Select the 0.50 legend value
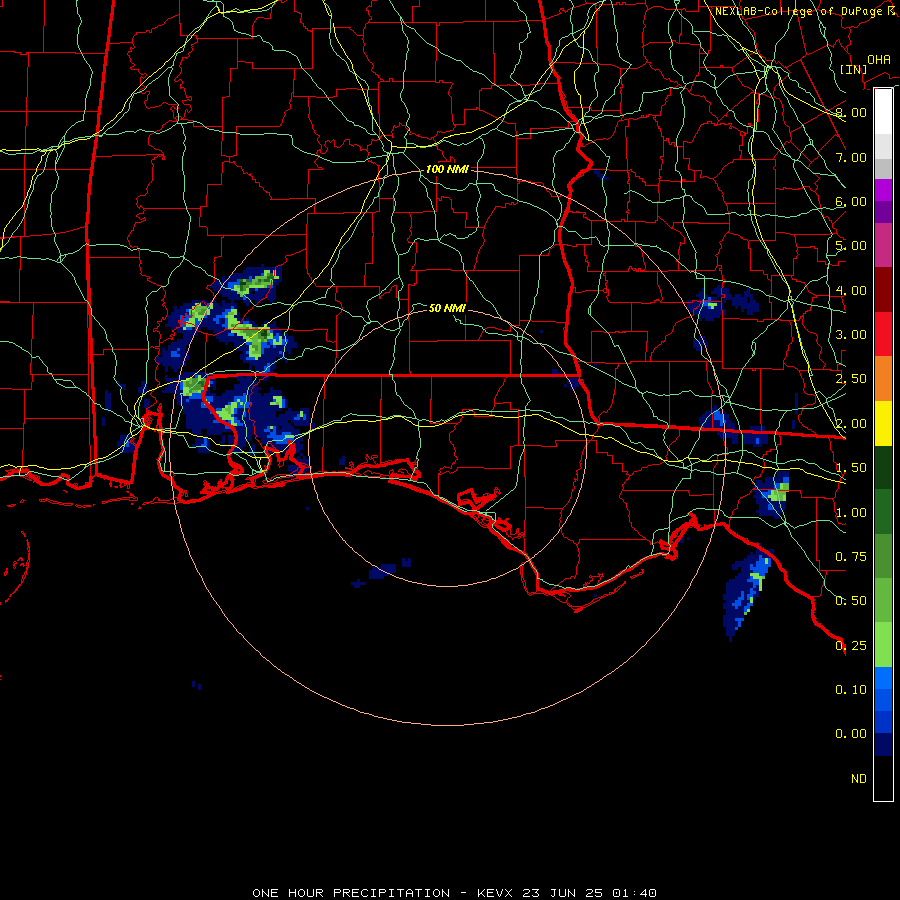The width and height of the screenshot is (900, 900). (851, 601)
